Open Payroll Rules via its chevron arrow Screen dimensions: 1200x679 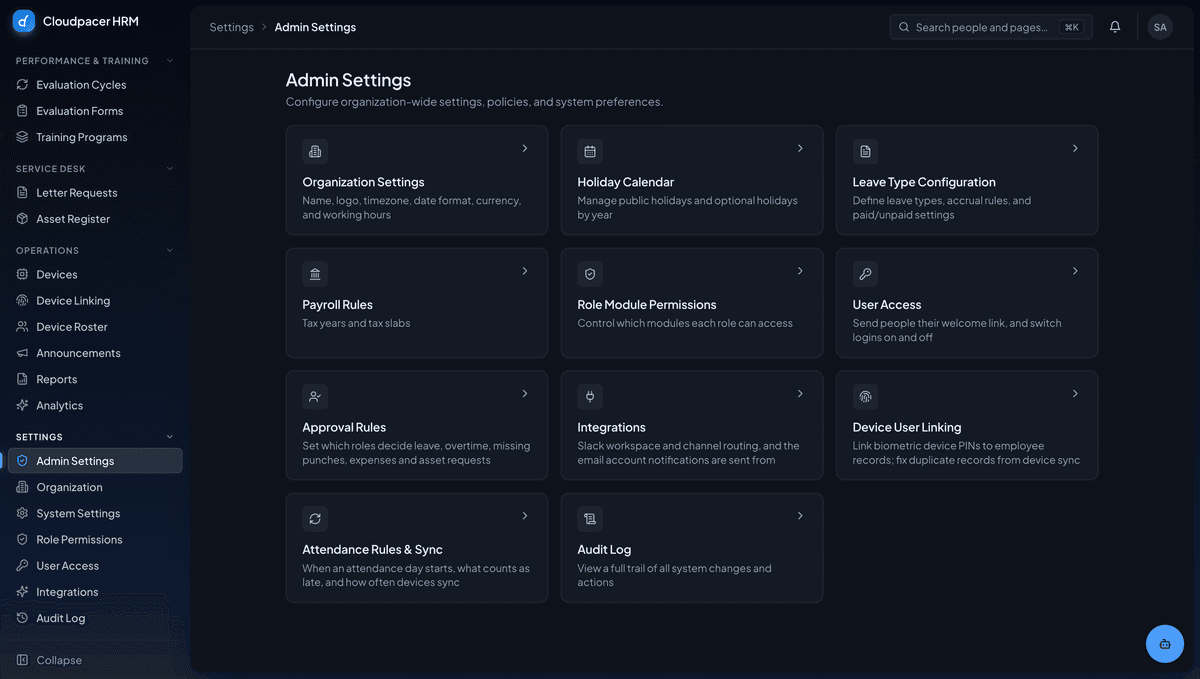tap(525, 271)
